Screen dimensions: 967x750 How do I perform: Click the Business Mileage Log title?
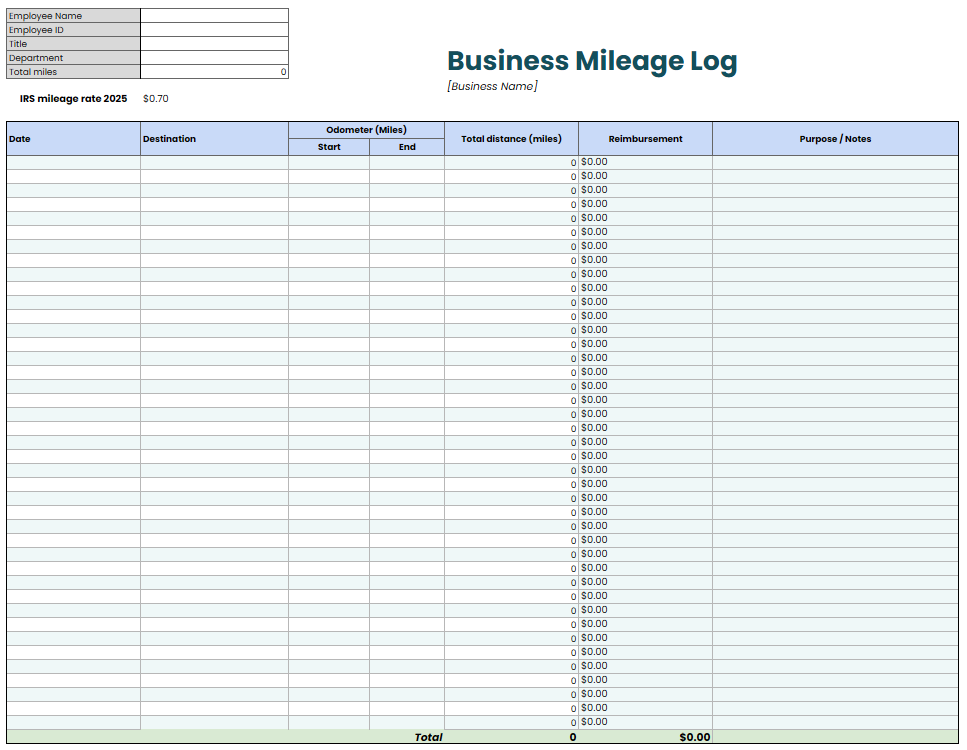[592, 61]
